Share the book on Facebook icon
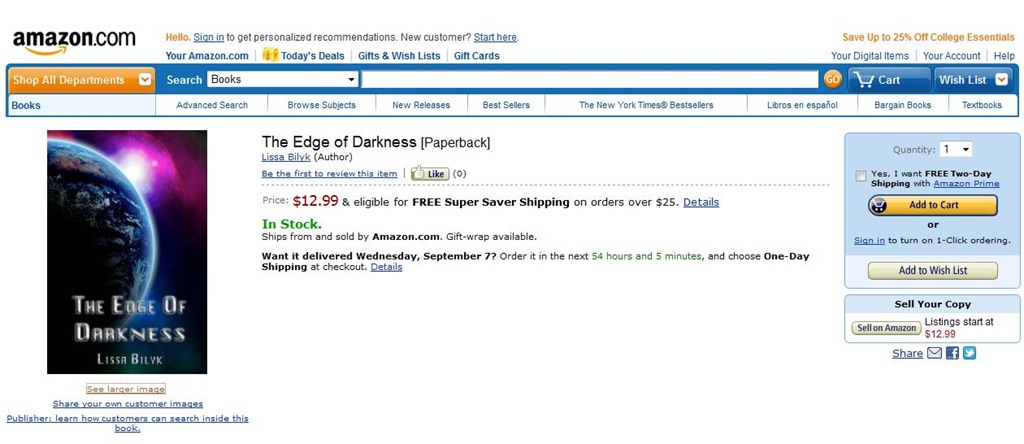The width and height of the screenshot is (1024, 444). (952, 353)
